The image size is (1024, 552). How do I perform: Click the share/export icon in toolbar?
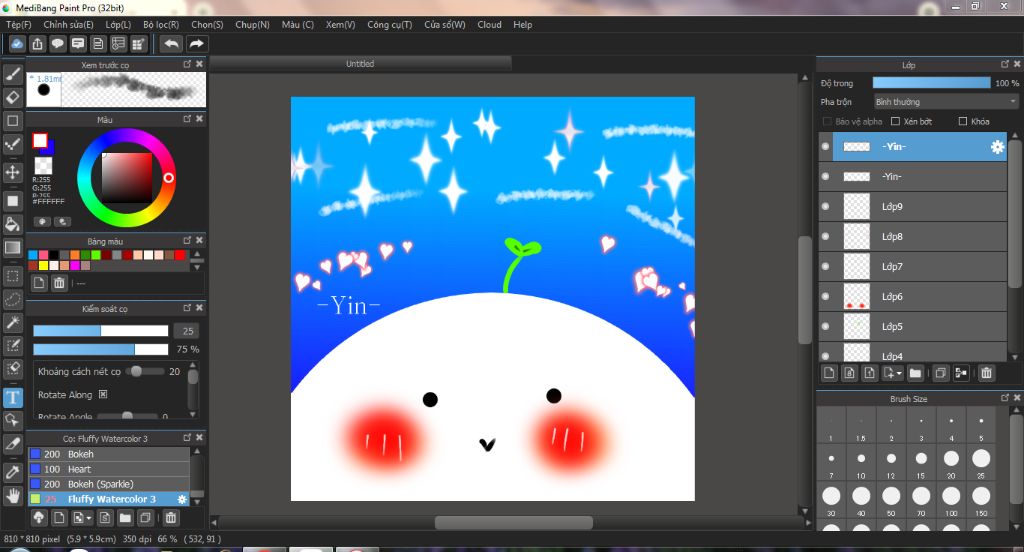pyautogui.click(x=37, y=44)
